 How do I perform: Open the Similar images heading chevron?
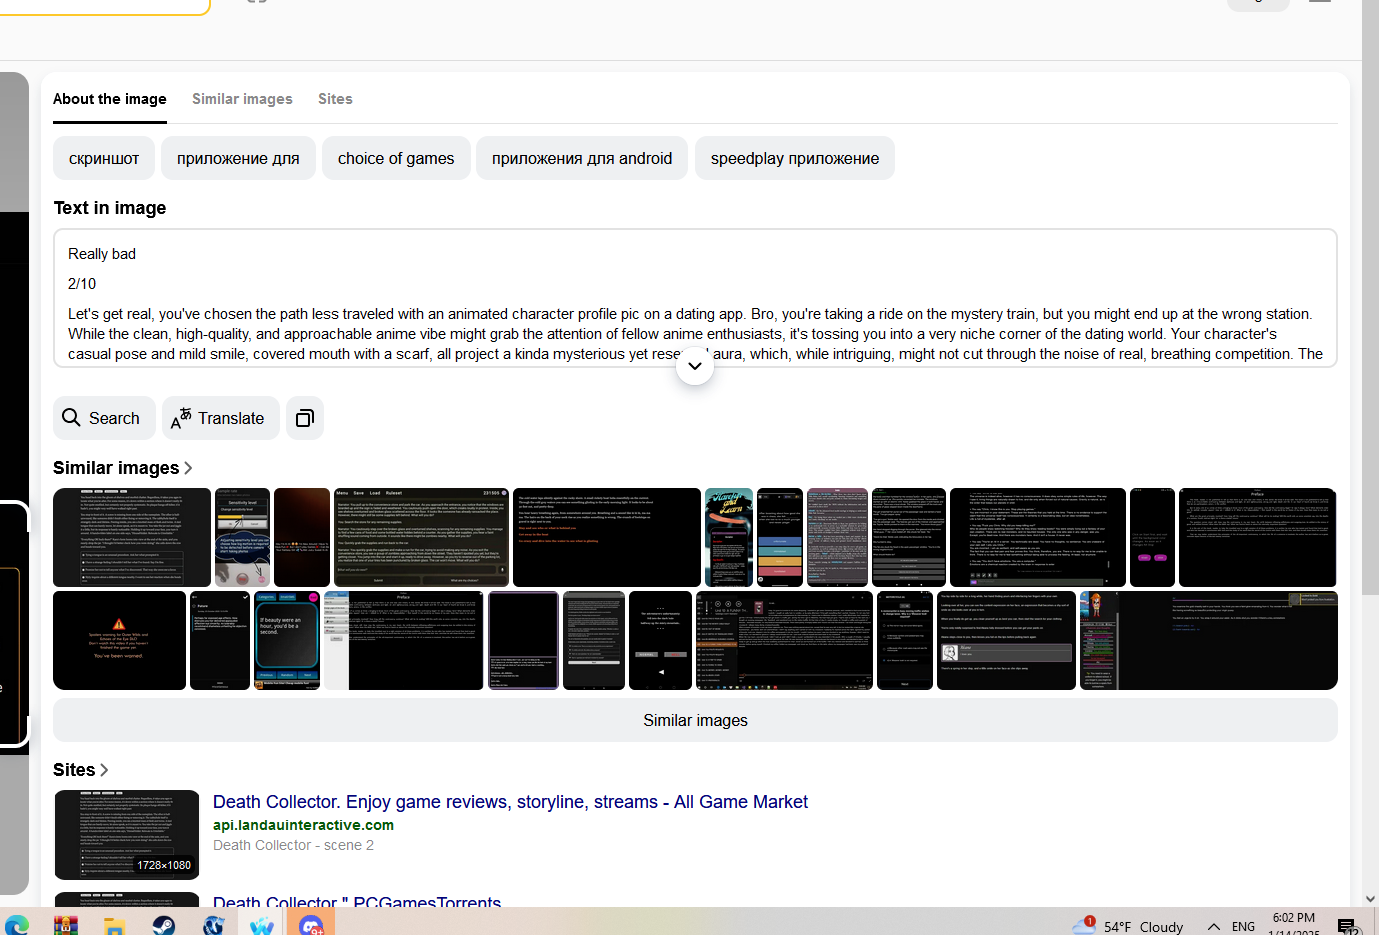coord(188,468)
